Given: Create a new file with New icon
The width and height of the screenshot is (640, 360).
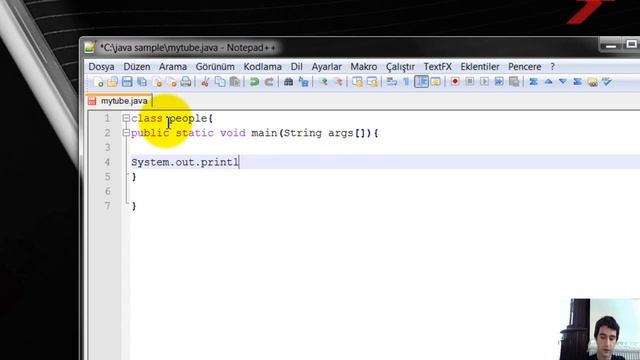Looking at the screenshot, I should point(98,82).
